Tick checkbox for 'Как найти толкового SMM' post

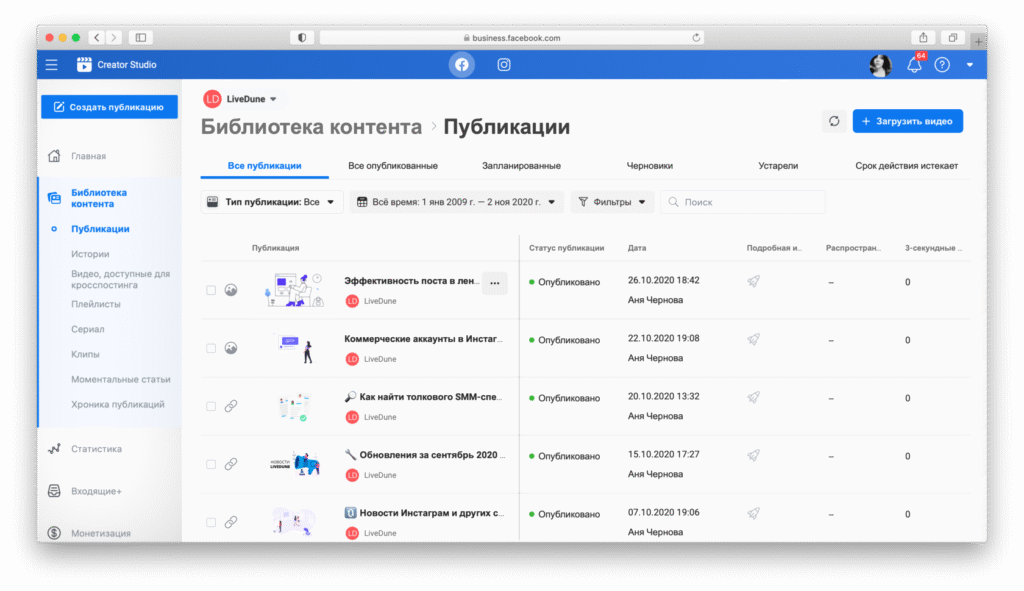point(211,406)
